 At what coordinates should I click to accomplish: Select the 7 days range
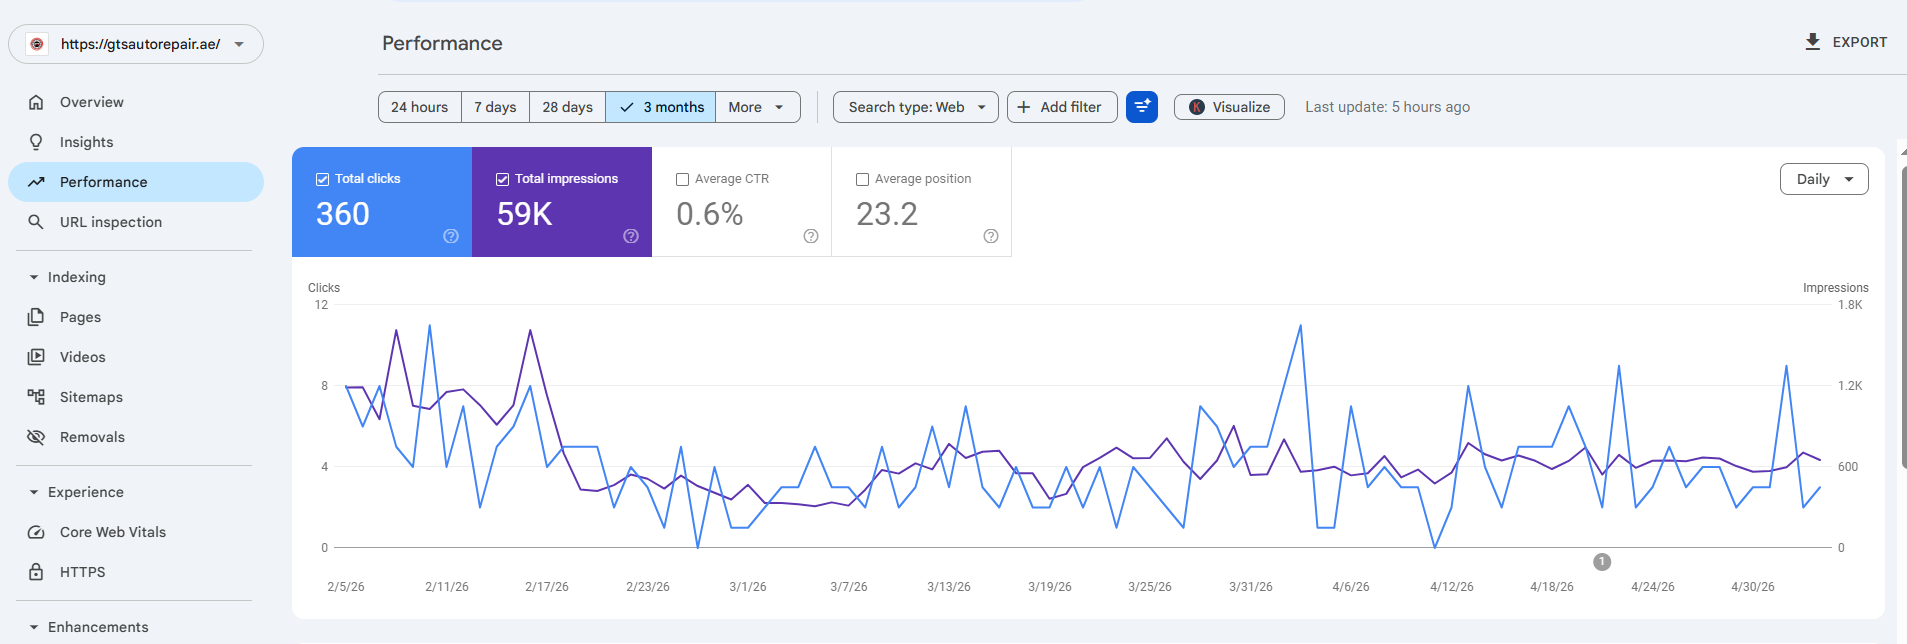tap(495, 107)
